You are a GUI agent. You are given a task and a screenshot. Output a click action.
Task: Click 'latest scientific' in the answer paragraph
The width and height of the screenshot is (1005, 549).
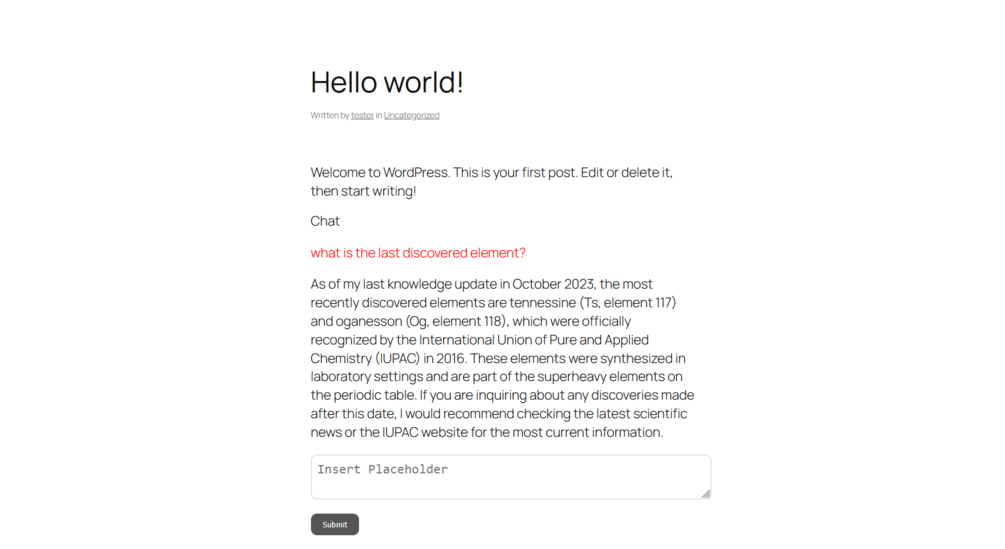point(637,414)
